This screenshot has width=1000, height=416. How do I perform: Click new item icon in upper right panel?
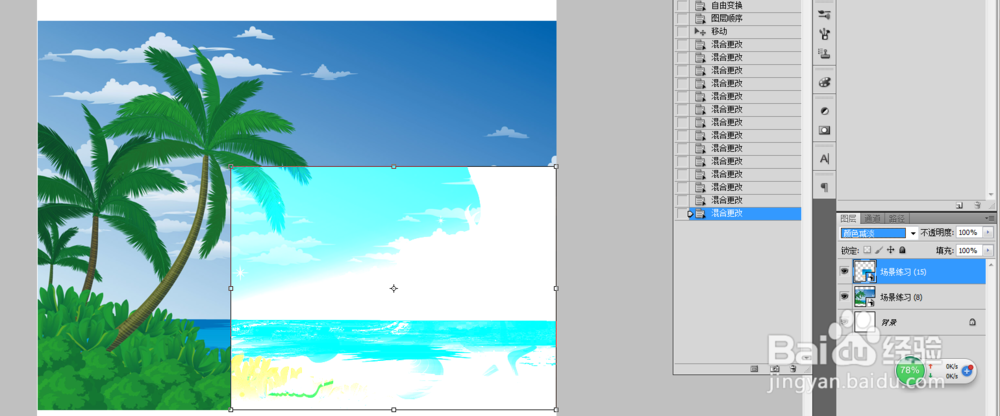point(960,205)
